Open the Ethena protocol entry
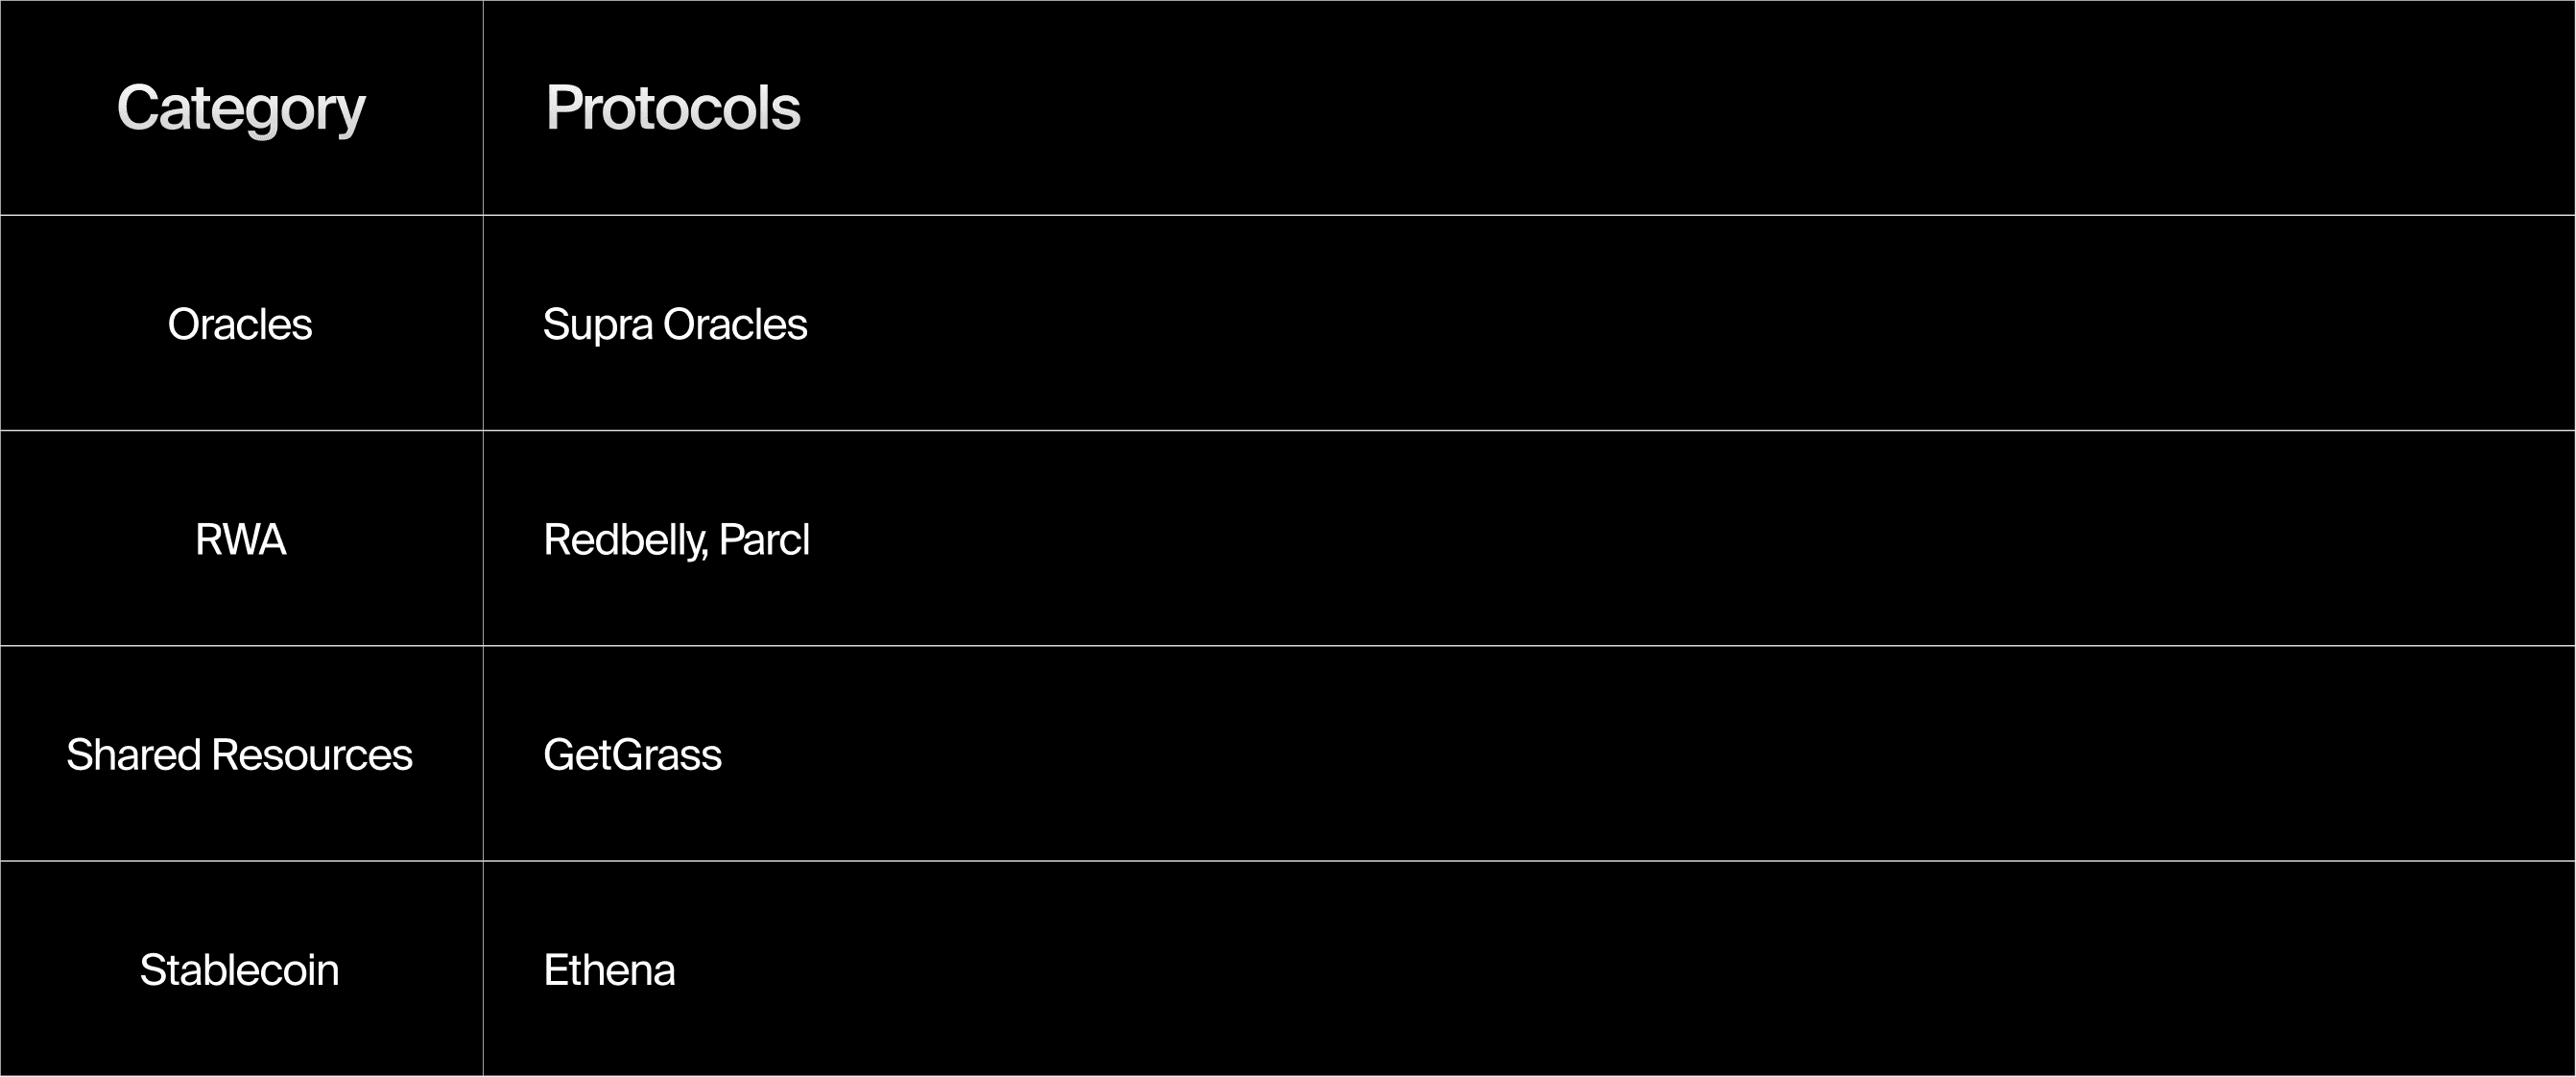The height and width of the screenshot is (1077, 2576). [x=609, y=970]
